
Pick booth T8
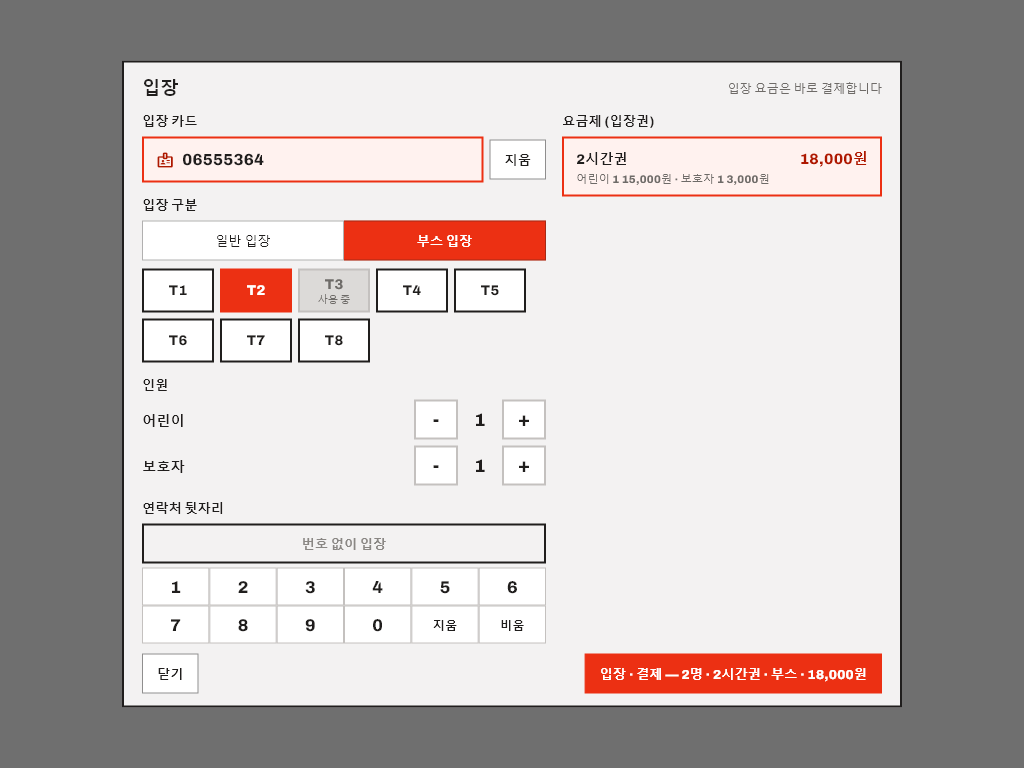pyautogui.click(x=334, y=340)
